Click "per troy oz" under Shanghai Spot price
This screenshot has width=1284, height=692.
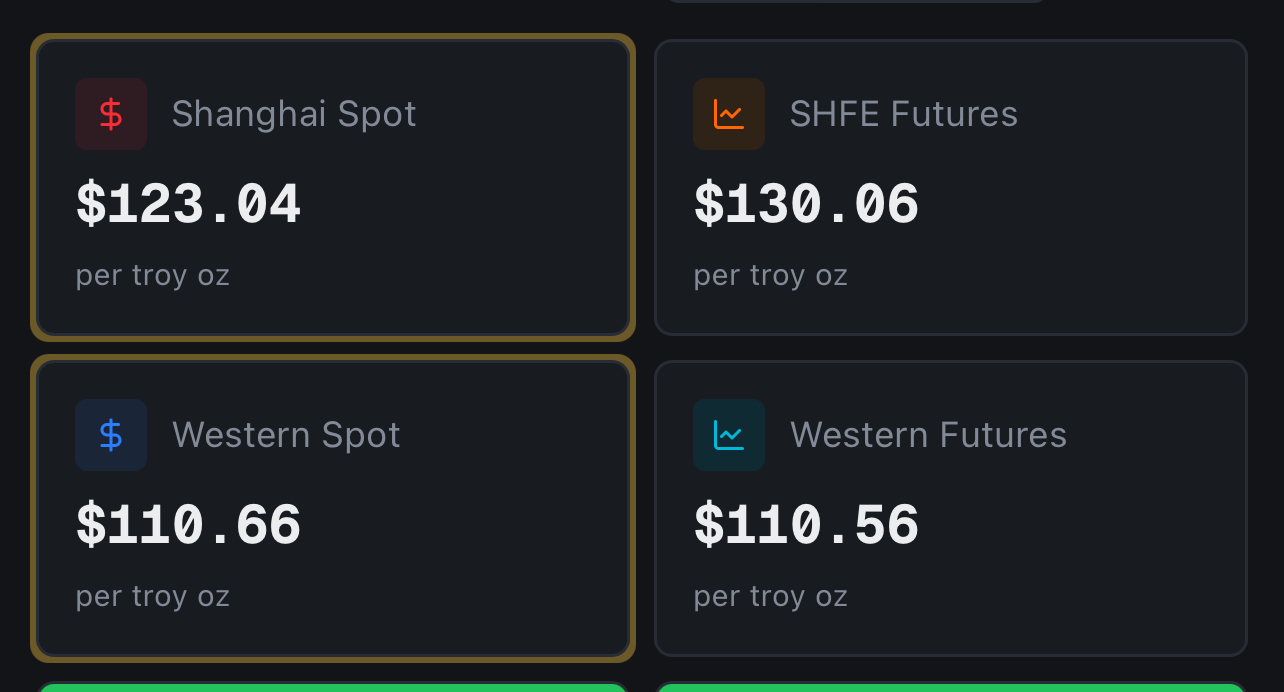[x=153, y=275]
